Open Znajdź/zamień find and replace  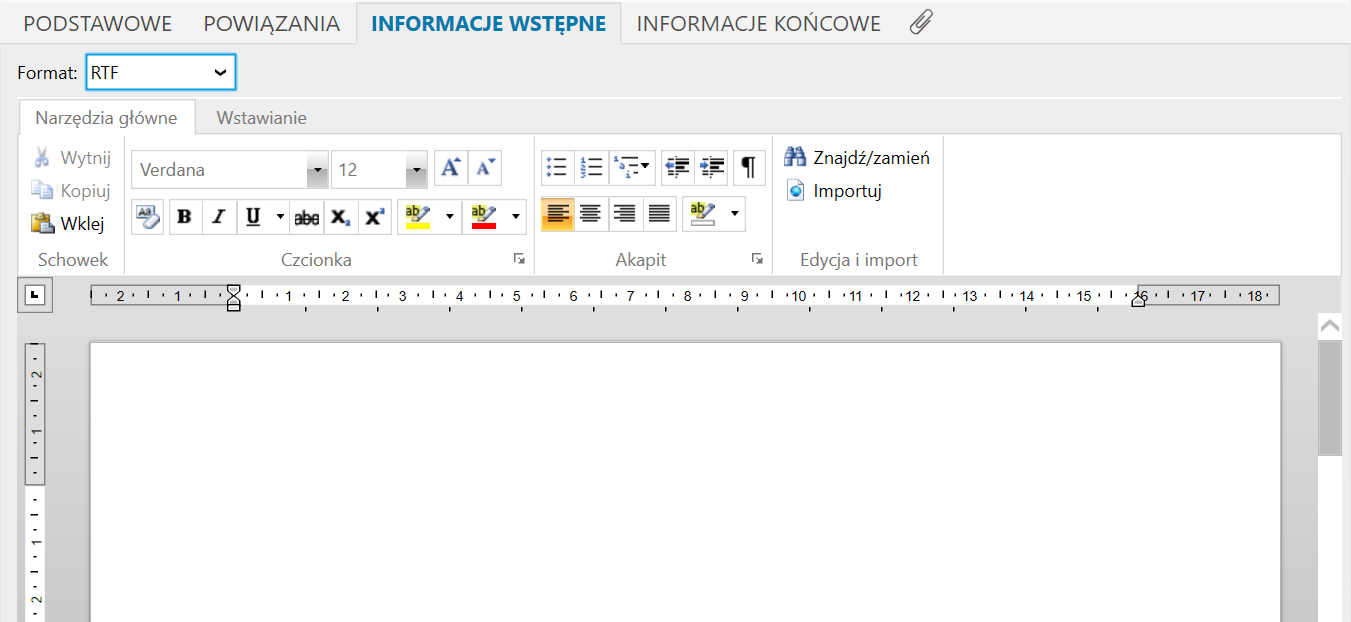point(857,158)
